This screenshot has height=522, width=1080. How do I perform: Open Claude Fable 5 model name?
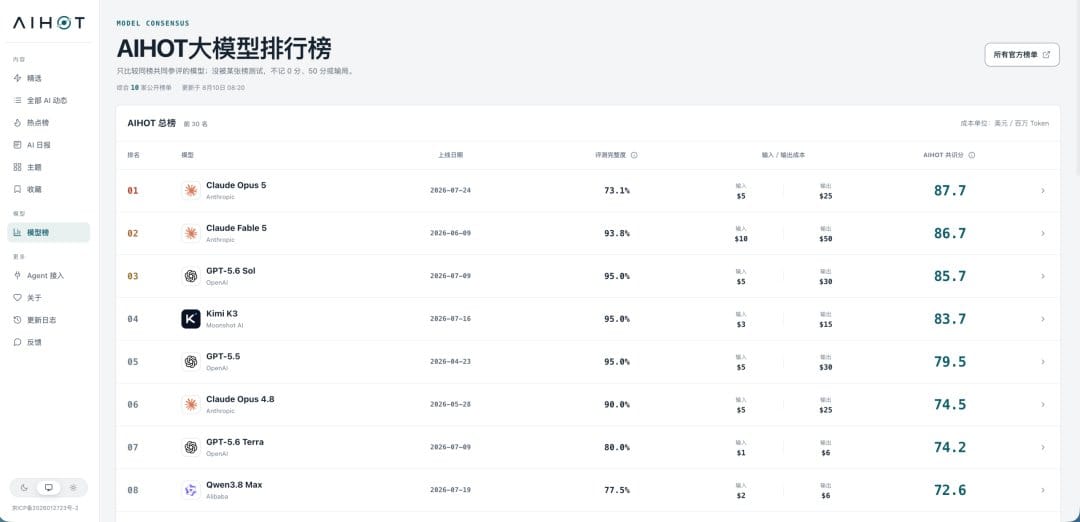point(236,228)
